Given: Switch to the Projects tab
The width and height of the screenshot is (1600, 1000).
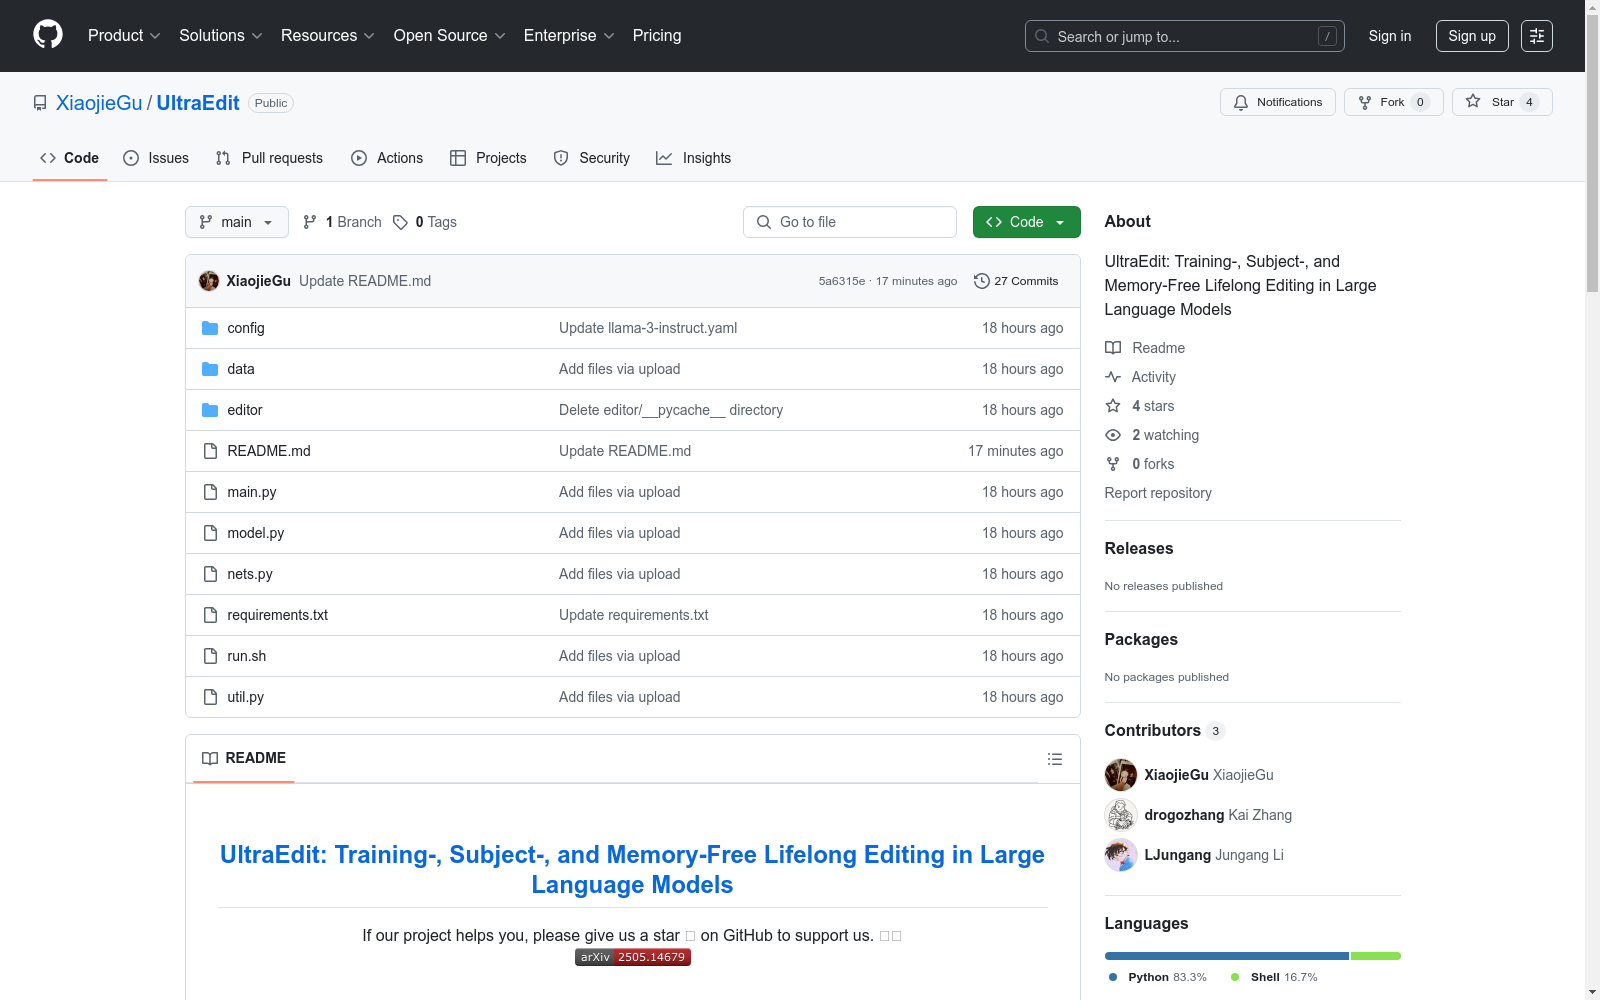Looking at the screenshot, I should (488, 158).
